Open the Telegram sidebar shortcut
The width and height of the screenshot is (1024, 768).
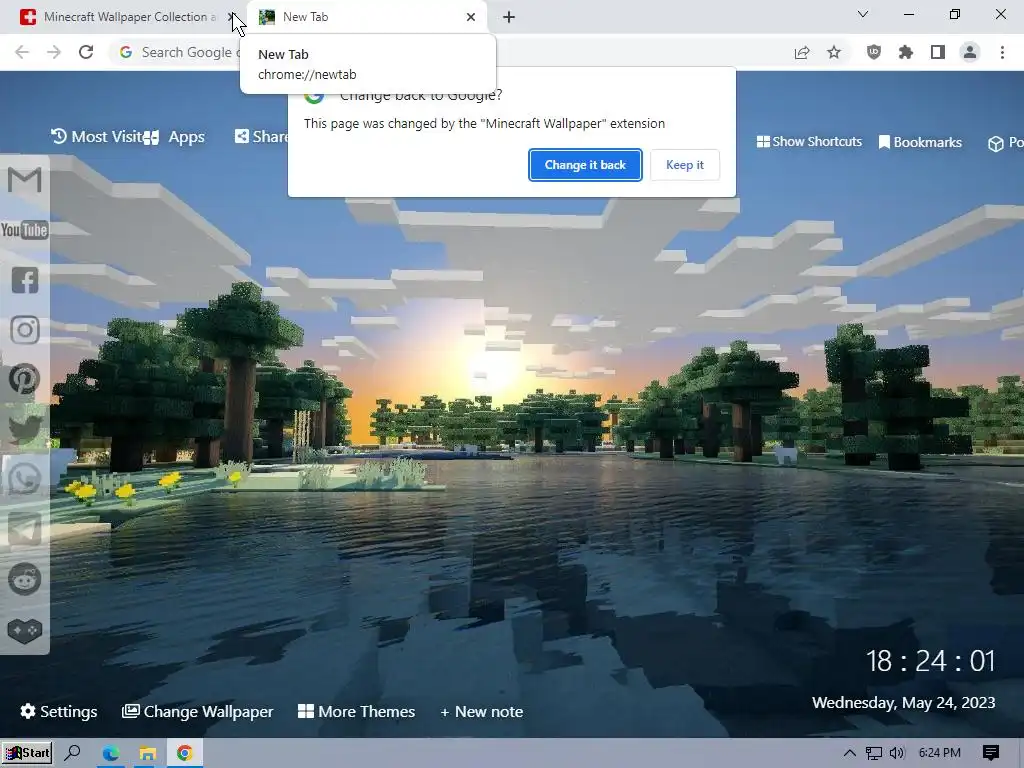[x=25, y=529]
